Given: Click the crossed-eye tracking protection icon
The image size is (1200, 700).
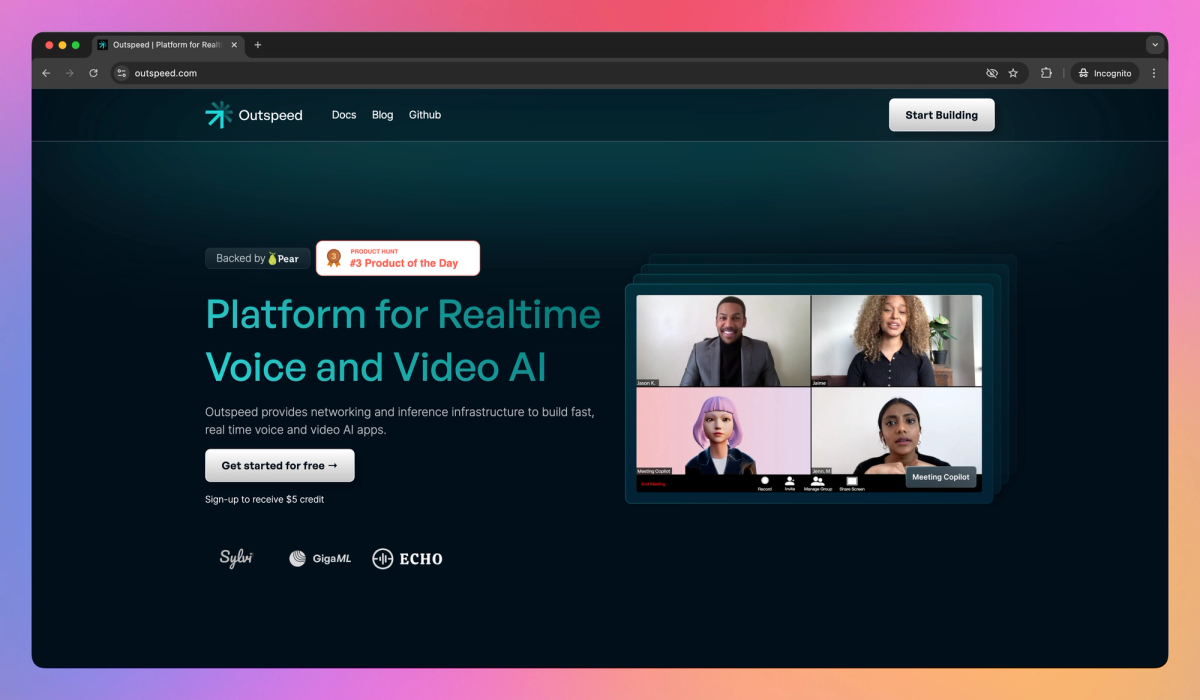Looking at the screenshot, I should coord(992,73).
